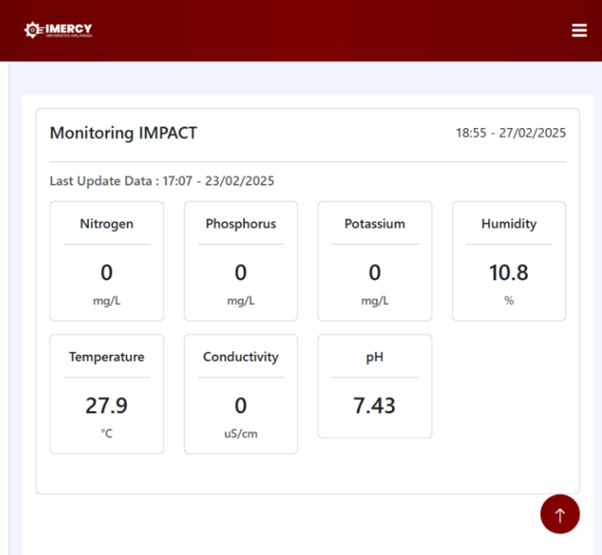Select the Potassium card
The image size is (602, 555).
(x=375, y=261)
